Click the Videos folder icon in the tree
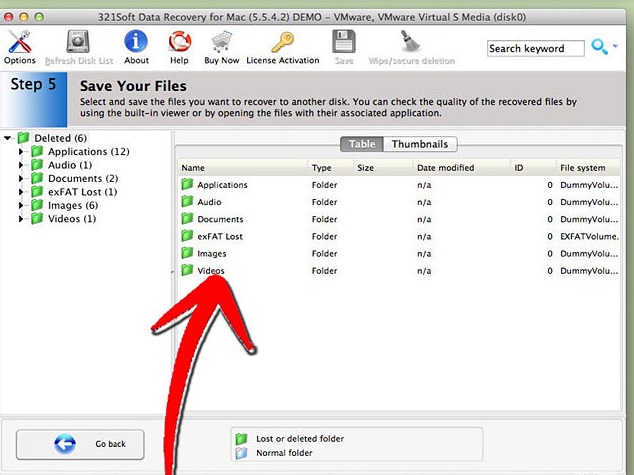The width and height of the screenshot is (634, 475). pos(37,219)
